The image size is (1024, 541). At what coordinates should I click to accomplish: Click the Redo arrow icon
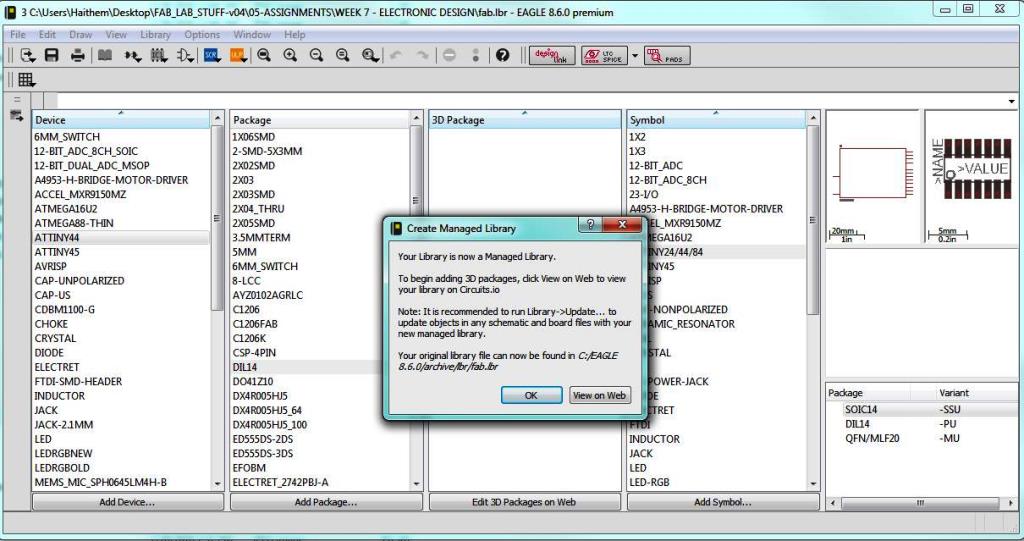[x=422, y=56]
